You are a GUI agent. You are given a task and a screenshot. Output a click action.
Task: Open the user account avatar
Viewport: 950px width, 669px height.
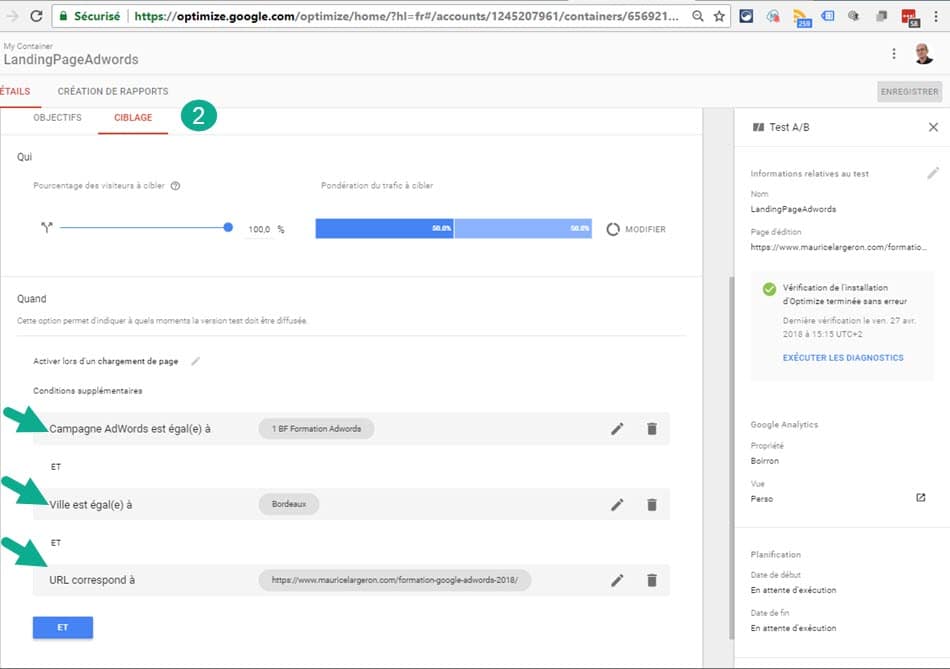pos(923,54)
